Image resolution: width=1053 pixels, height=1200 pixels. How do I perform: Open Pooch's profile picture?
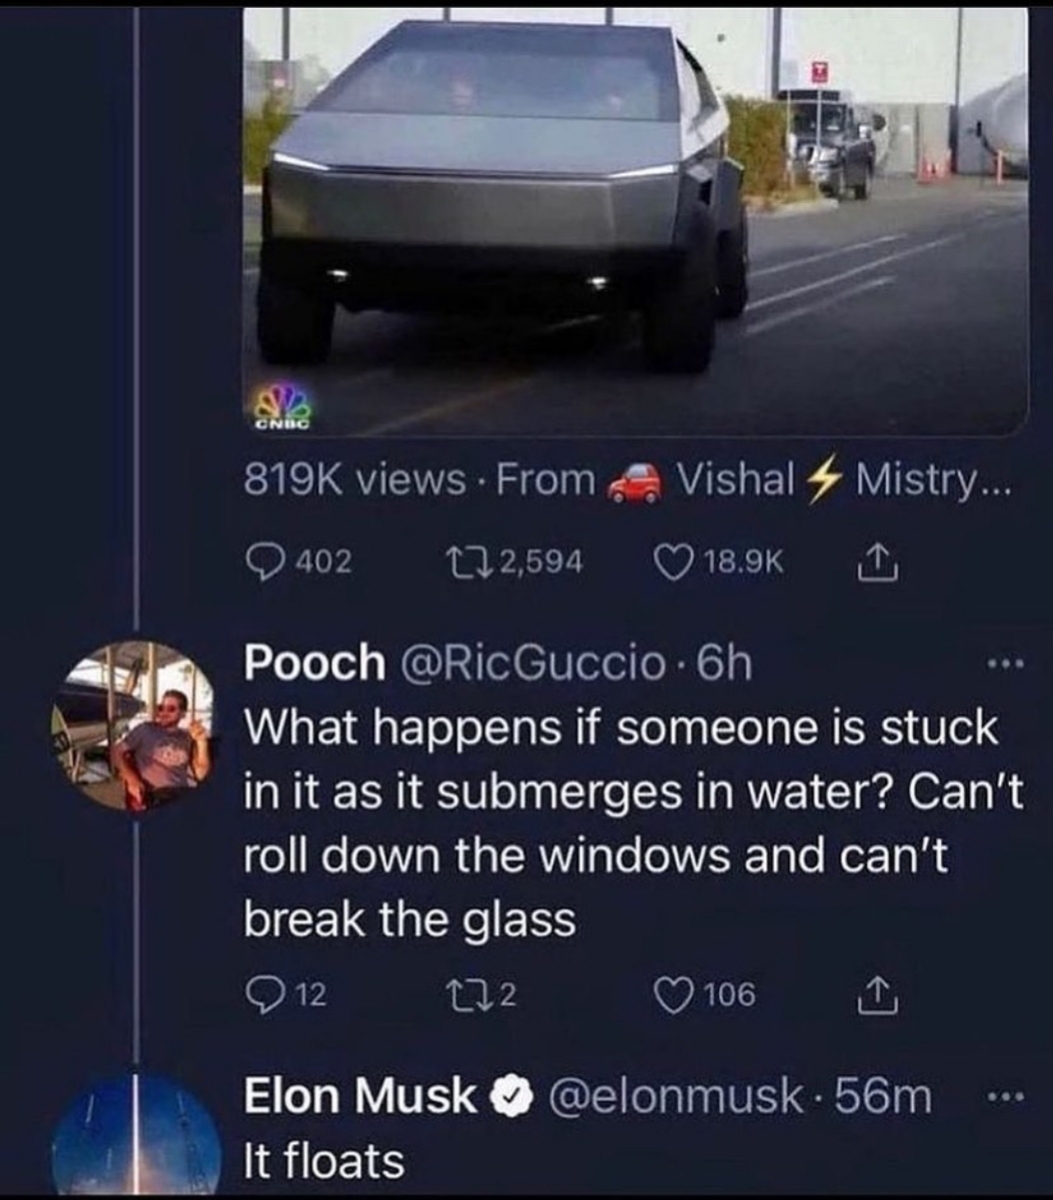pyautogui.click(x=133, y=726)
